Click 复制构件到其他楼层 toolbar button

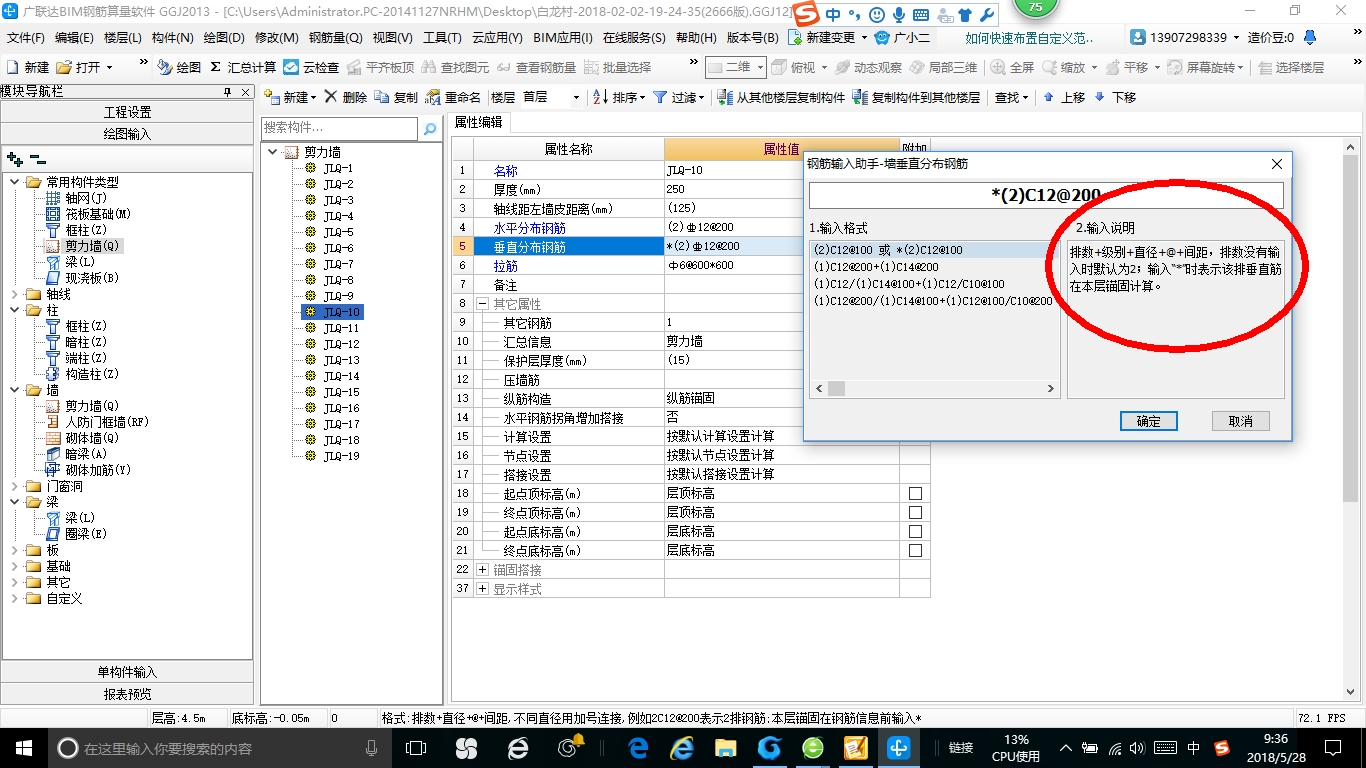[917, 97]
